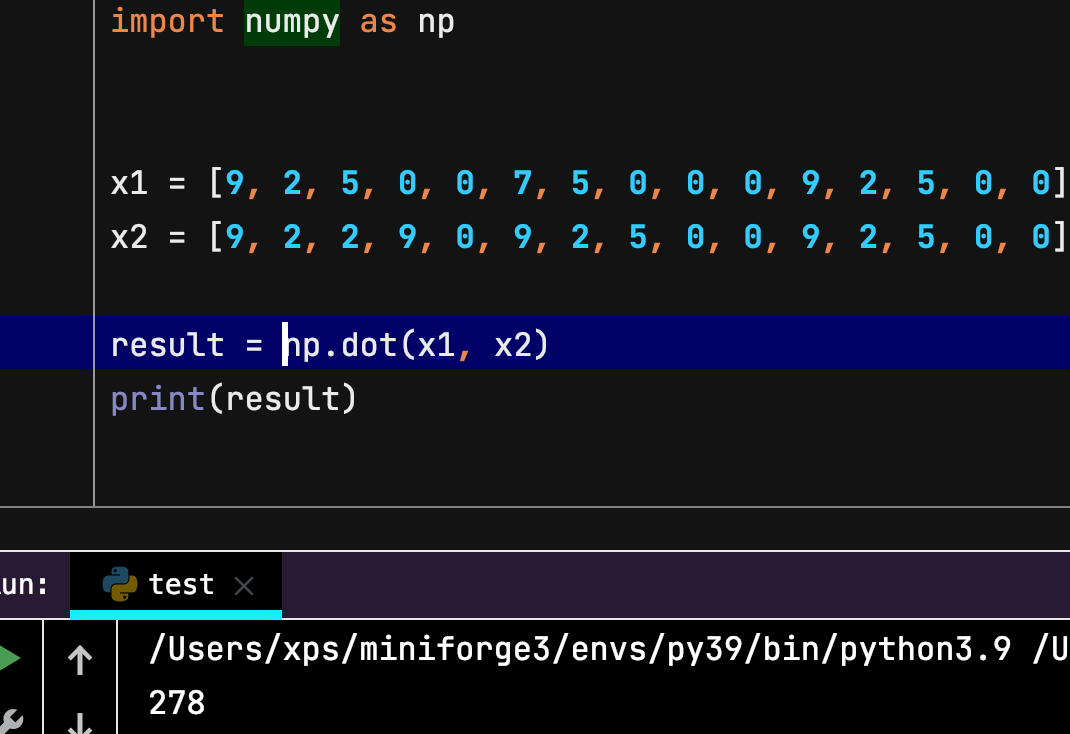Click the result variable on highlighted line
The image size is (1070, 734).
tap(167, 345)
